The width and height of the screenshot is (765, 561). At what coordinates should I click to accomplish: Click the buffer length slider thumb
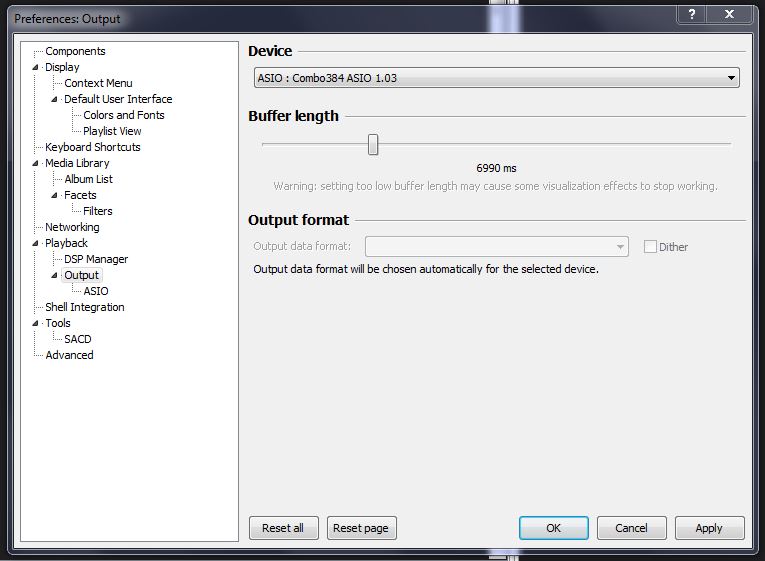tap(373, 144)
